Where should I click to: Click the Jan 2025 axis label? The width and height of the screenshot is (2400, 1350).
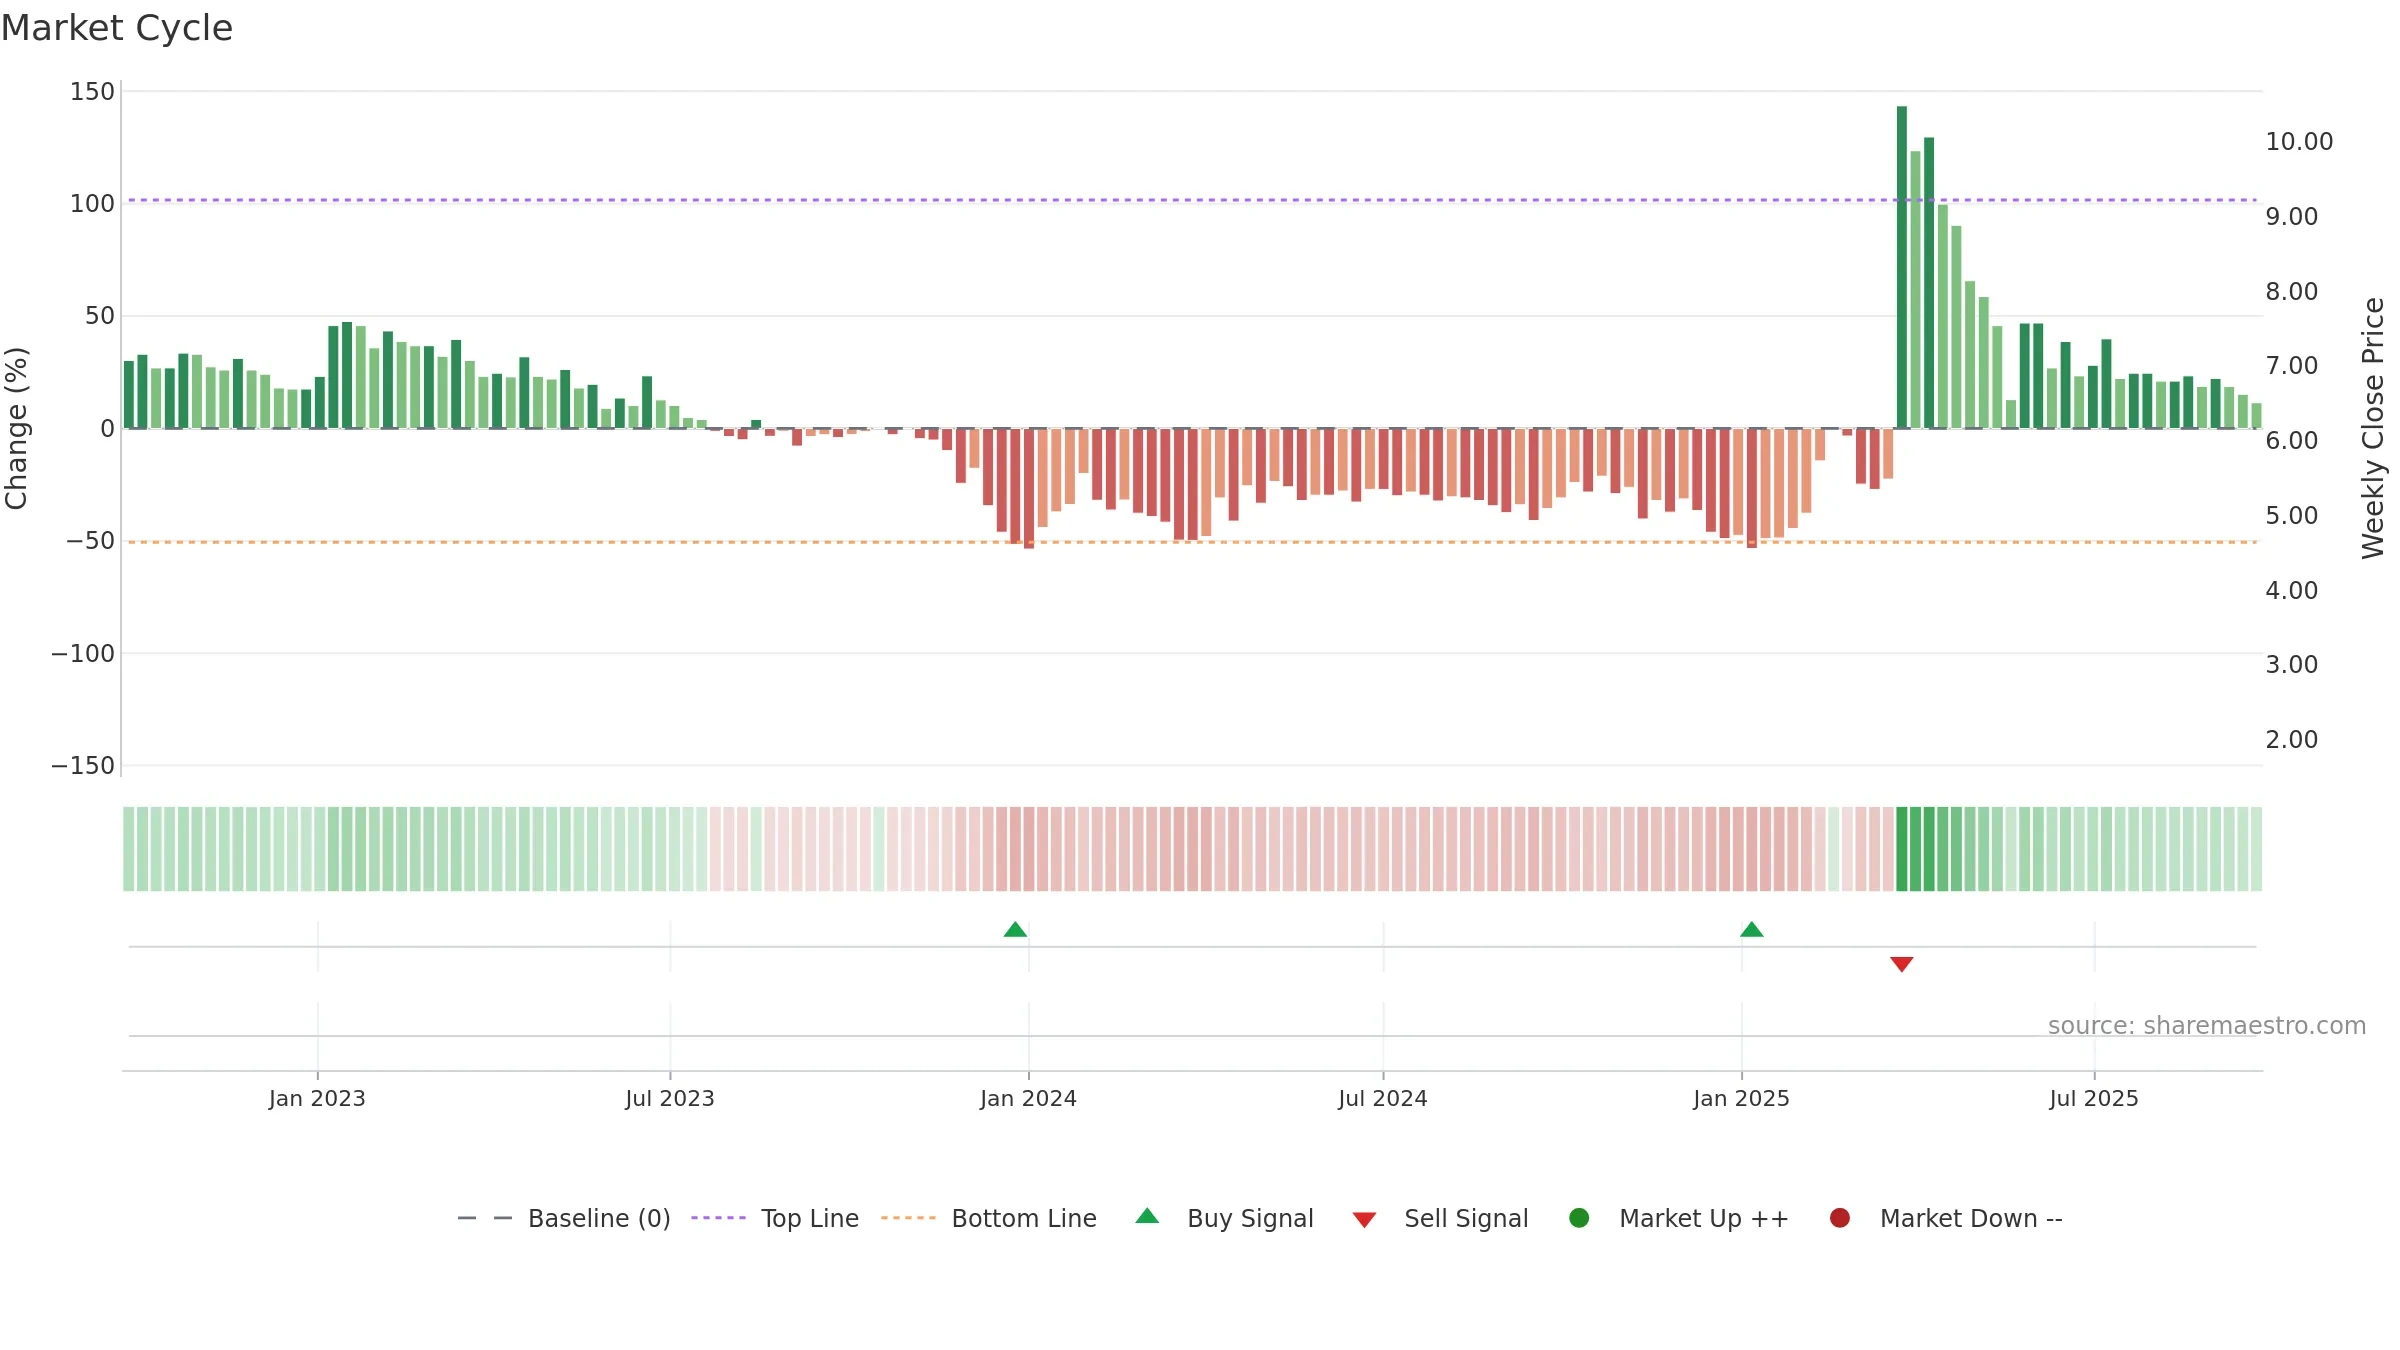point(1741,1099)
